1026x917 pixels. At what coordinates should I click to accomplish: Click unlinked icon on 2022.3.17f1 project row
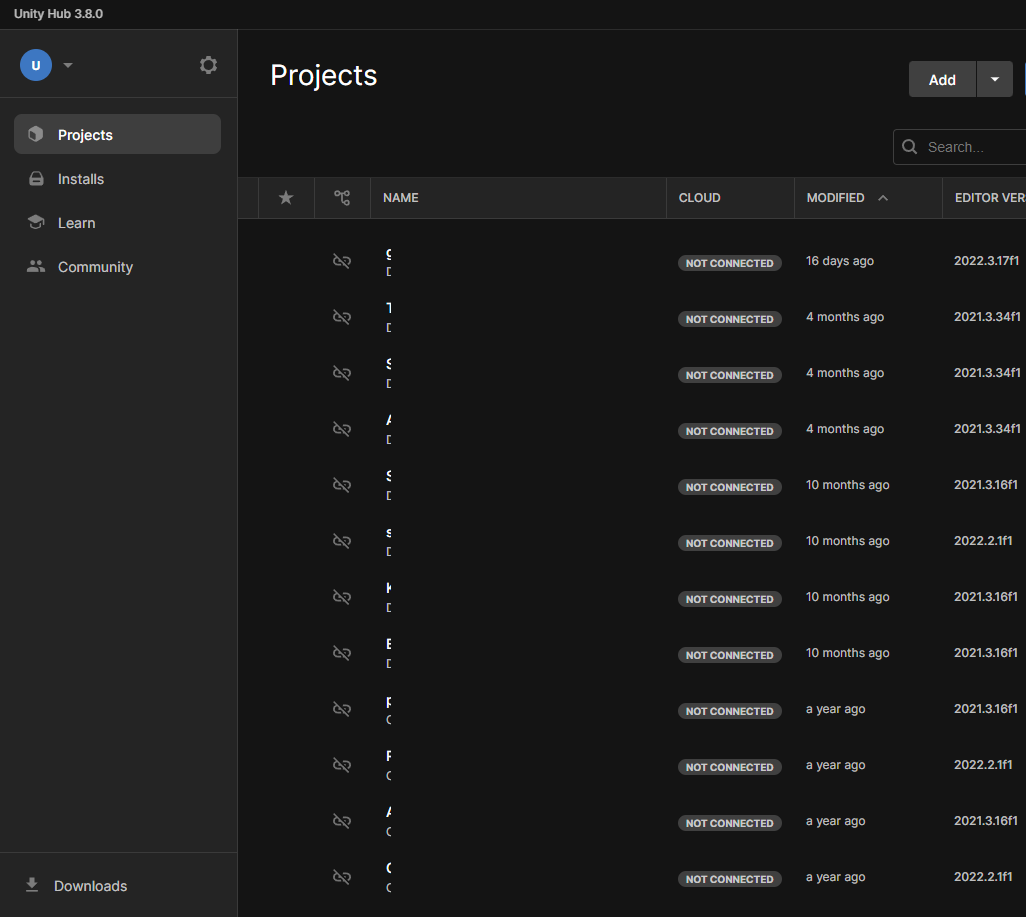[342, 261]
